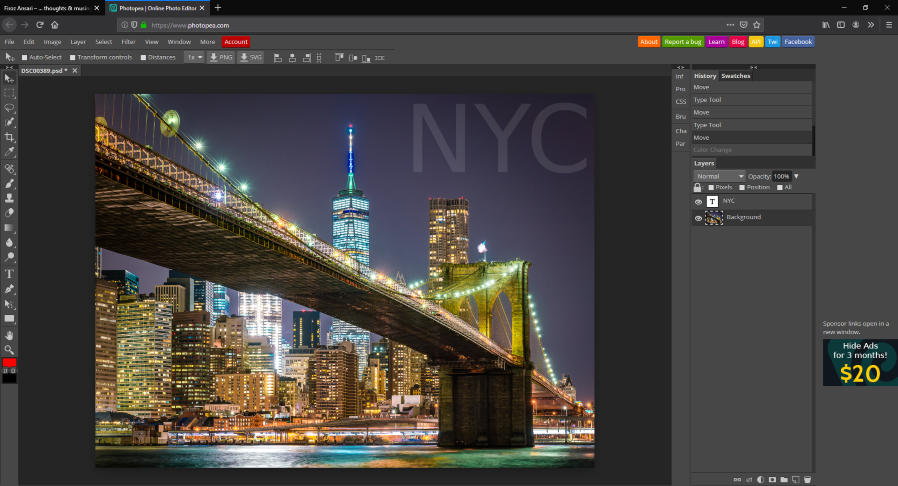The width and height of the screenshot is (898, 486).
Task: Select the Rectangle Select marquee tool
Action: pyautogui.click(x=9, y=93)
